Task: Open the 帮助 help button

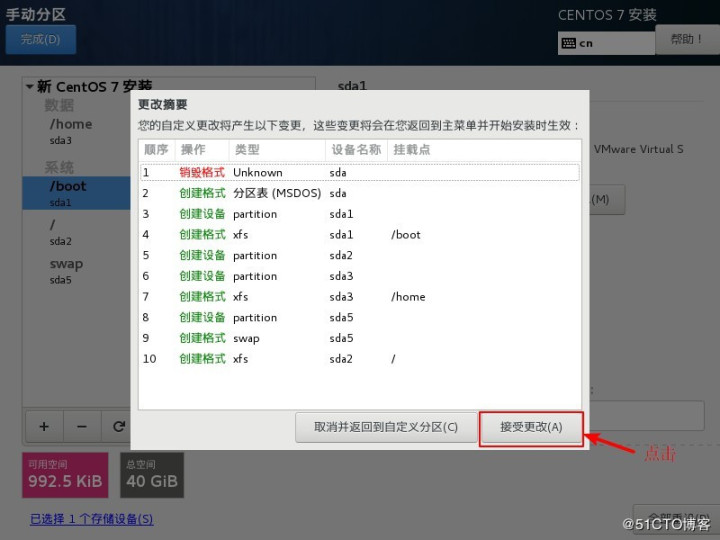Action: click(x=687, y=39)
